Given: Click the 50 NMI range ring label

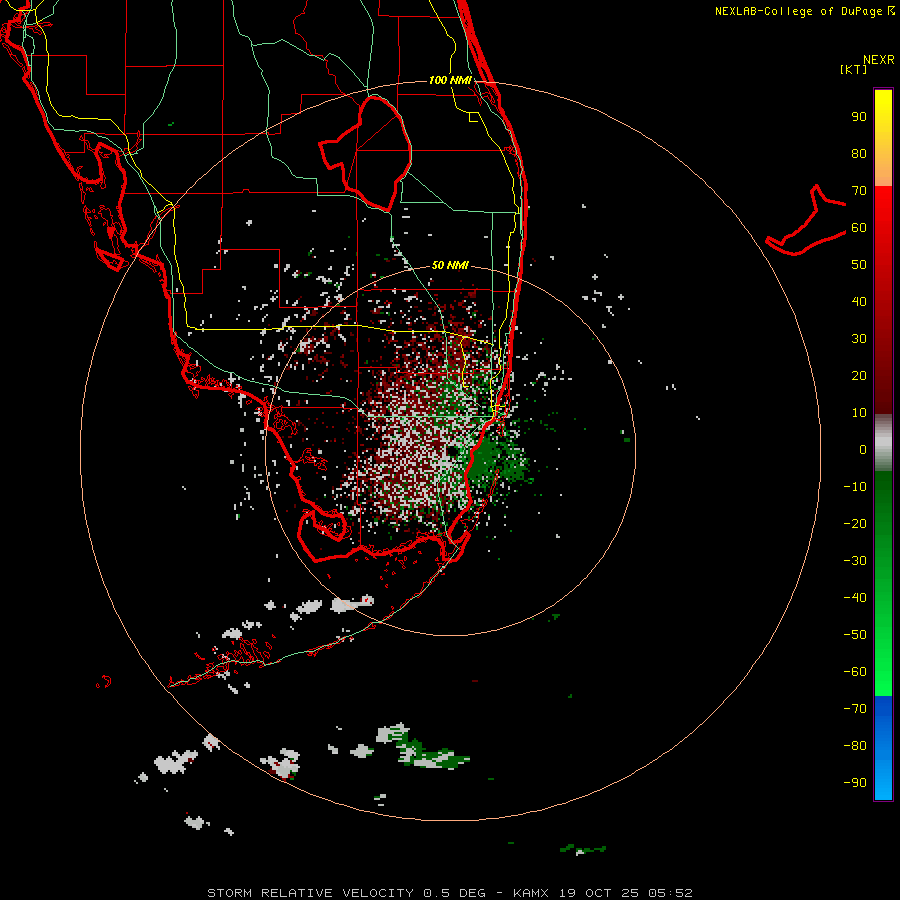Looking at the screenshot, I should (450, 265).
